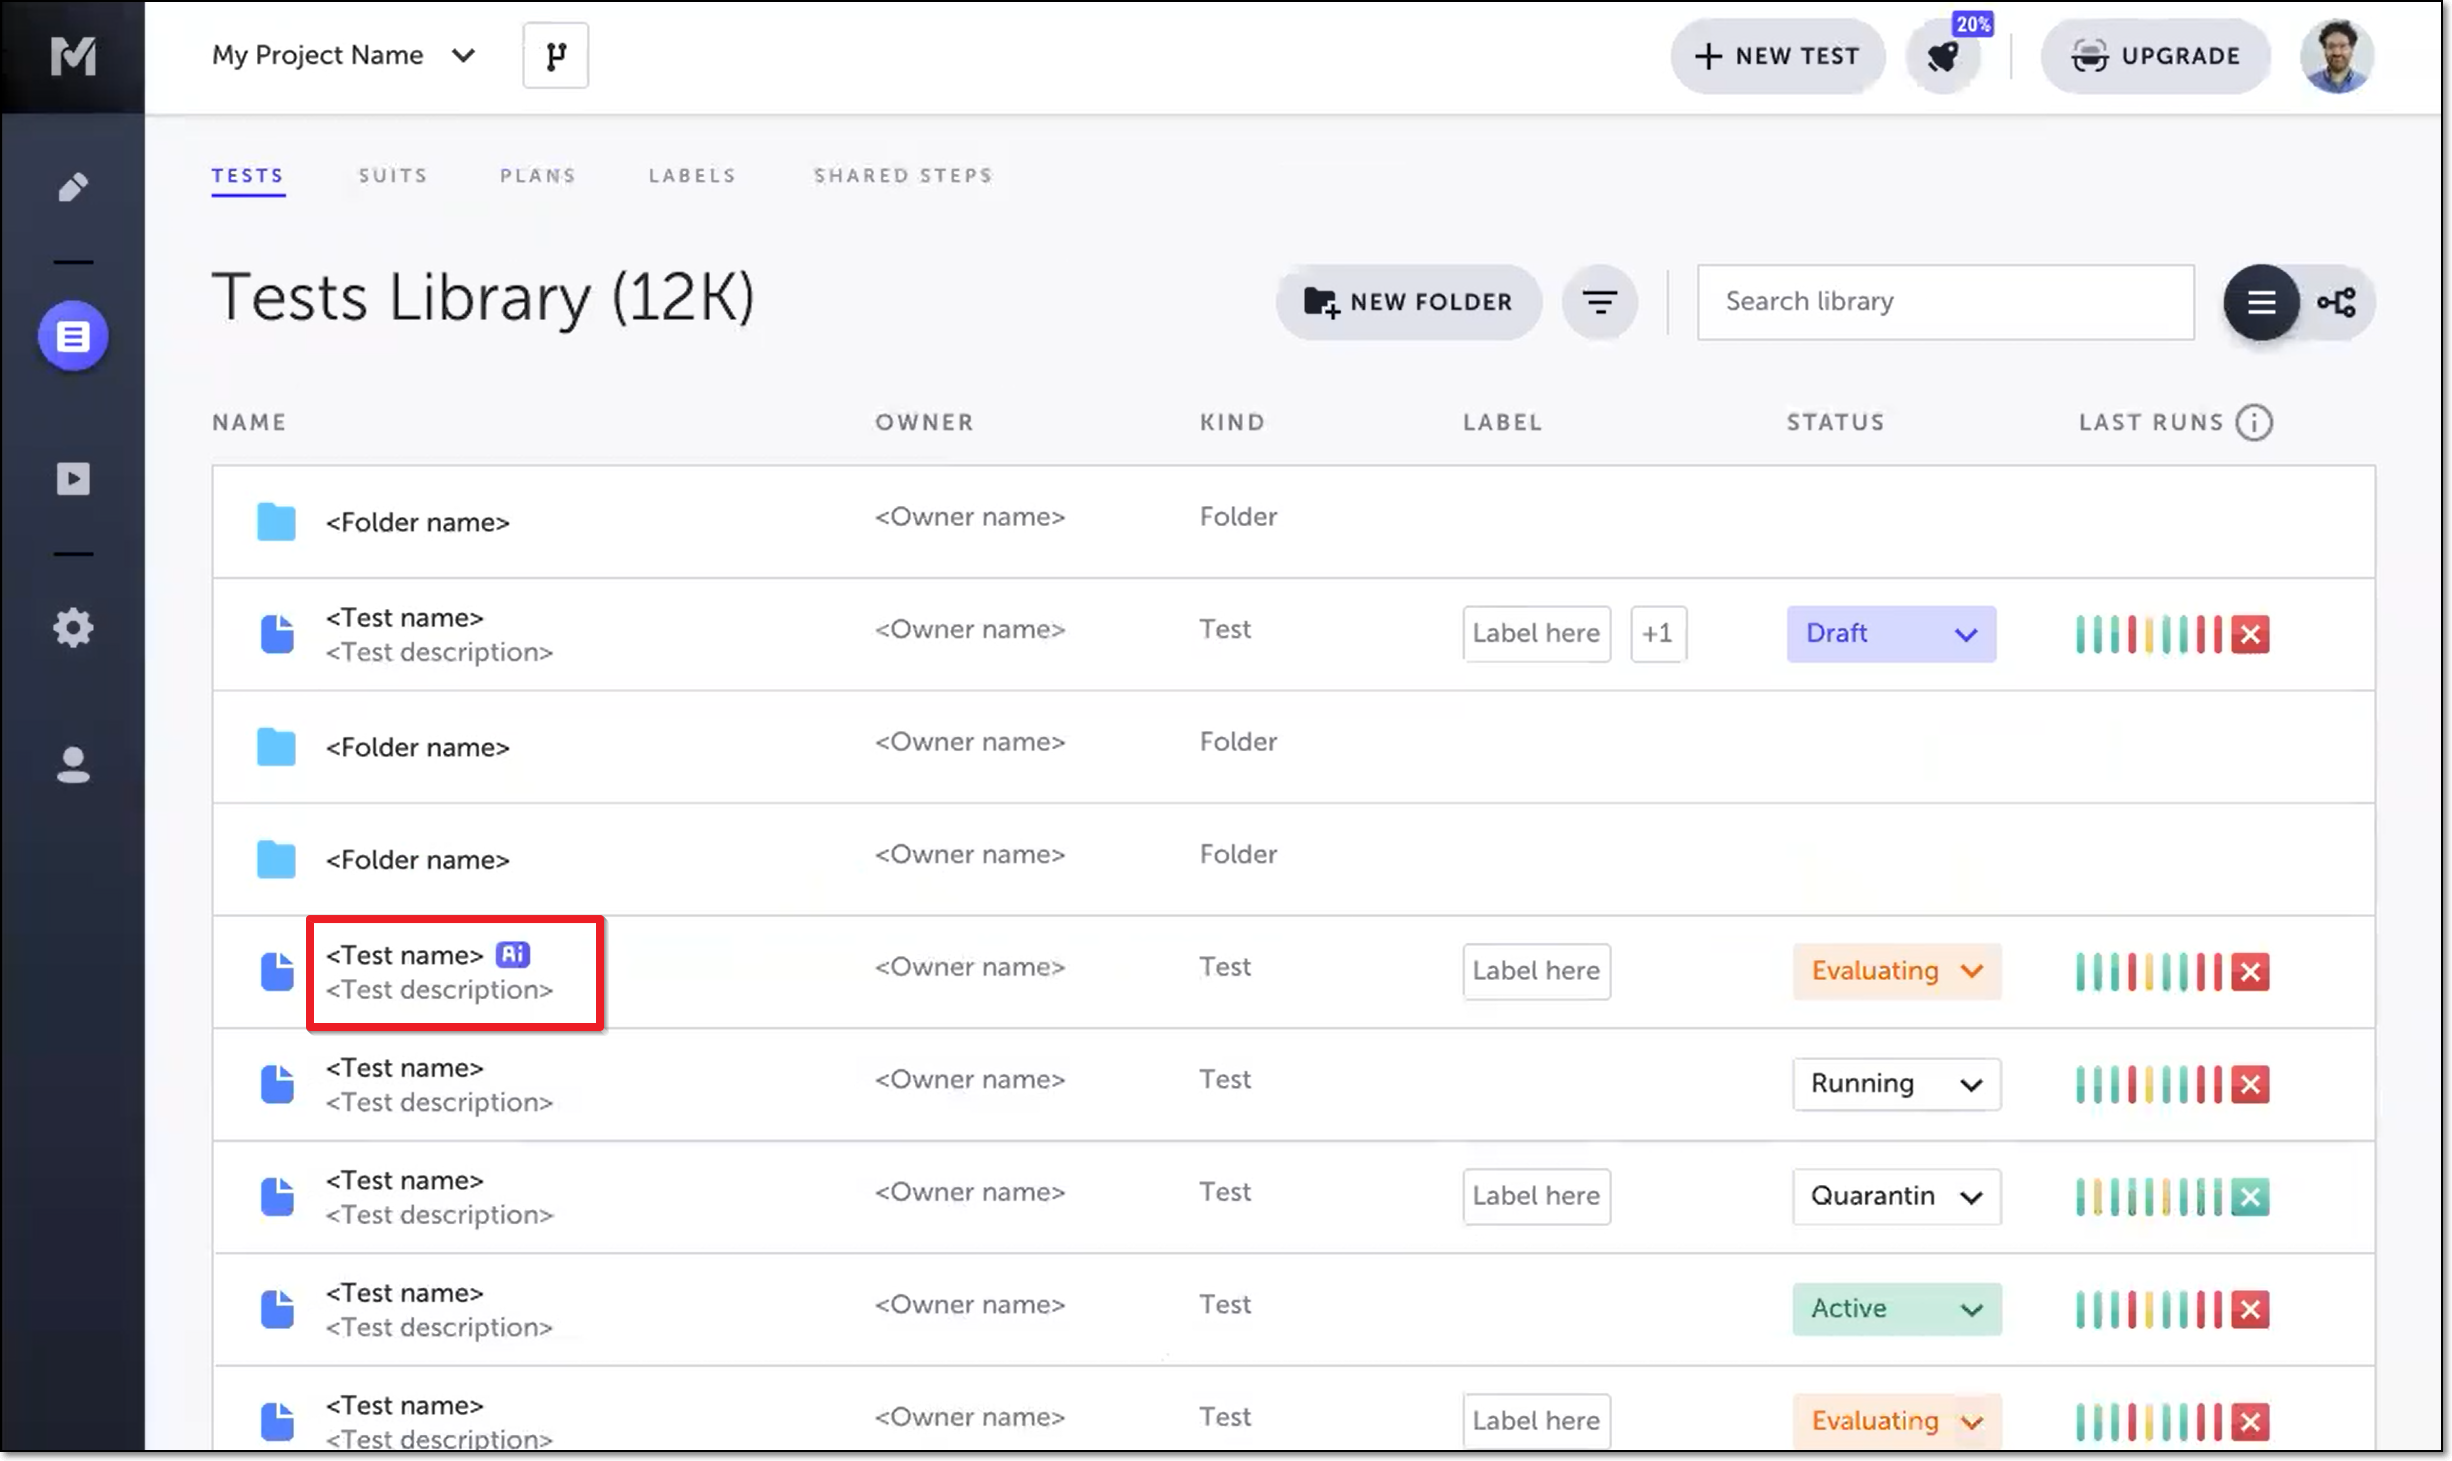Switch to the Shared Steps tab

(x=902, y=176)
